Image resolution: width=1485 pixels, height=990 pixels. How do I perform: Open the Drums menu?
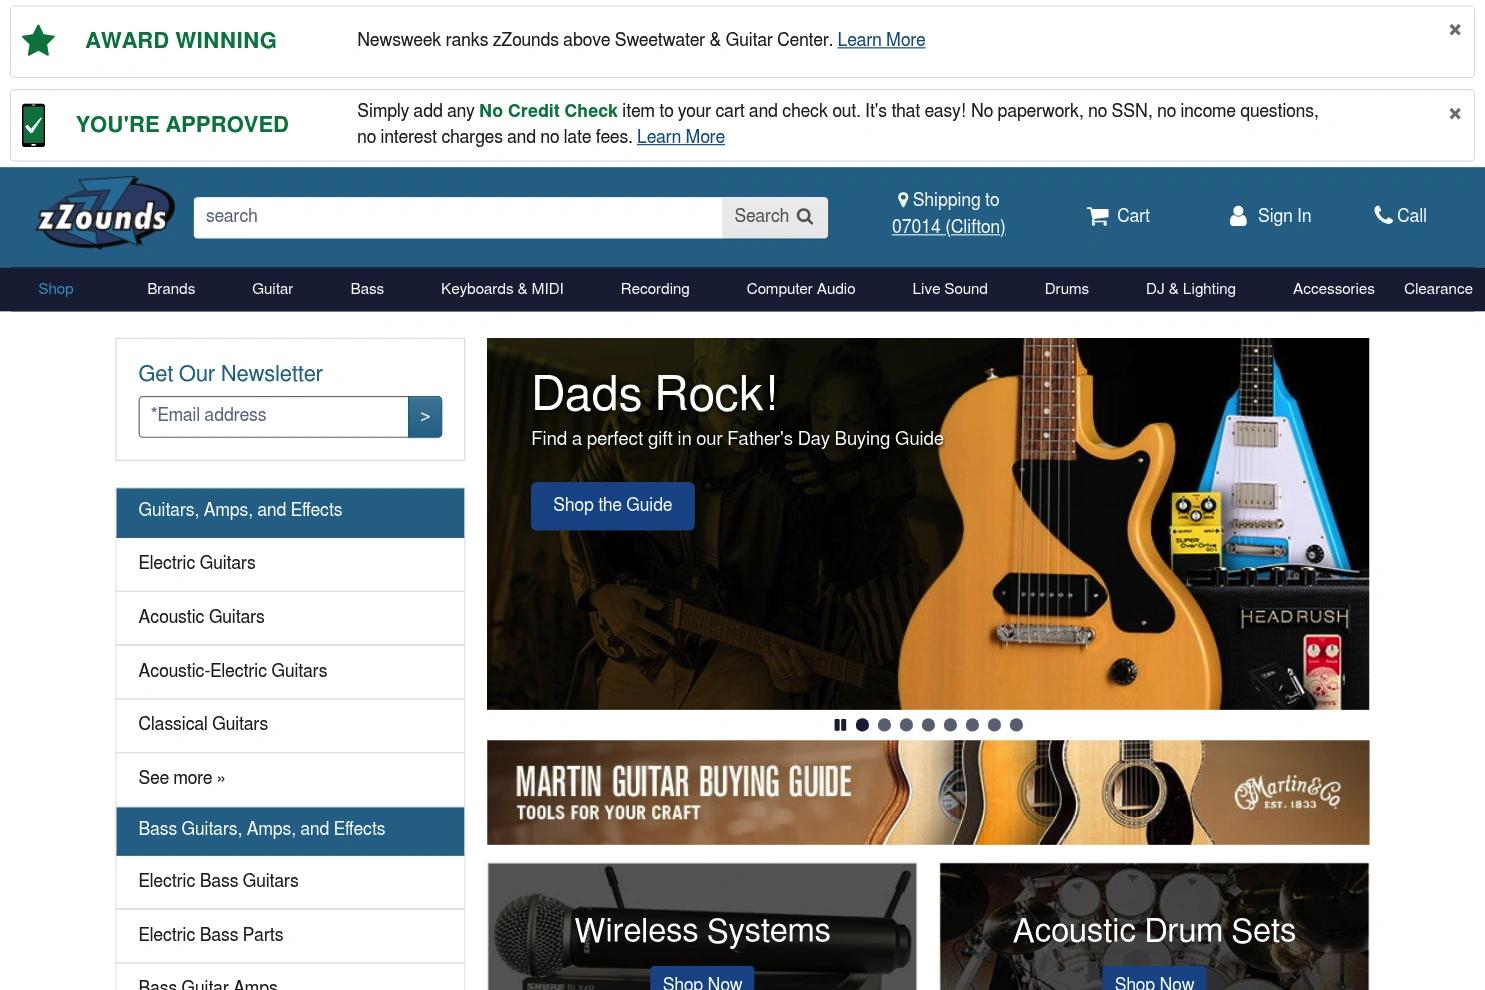pos(1067,289)
